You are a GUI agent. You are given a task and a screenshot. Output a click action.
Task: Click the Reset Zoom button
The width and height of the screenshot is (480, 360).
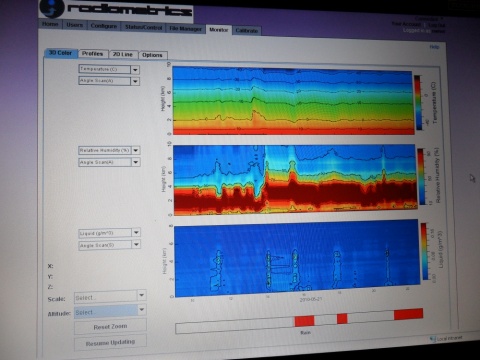click(110, 327)
